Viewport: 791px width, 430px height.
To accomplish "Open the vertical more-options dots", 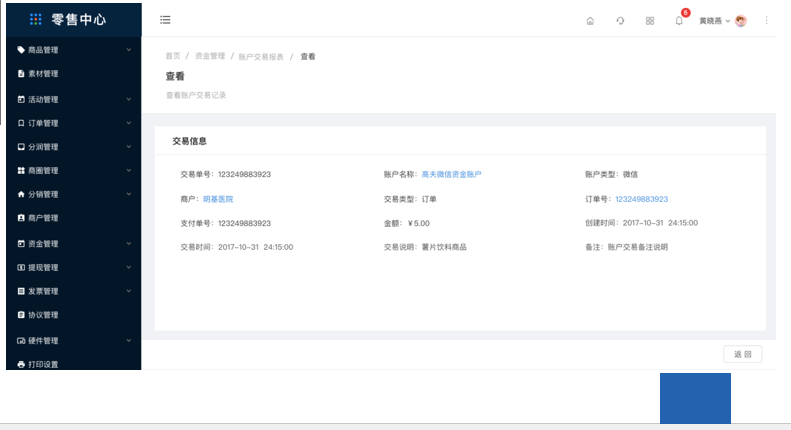I will tap(766, 20).
